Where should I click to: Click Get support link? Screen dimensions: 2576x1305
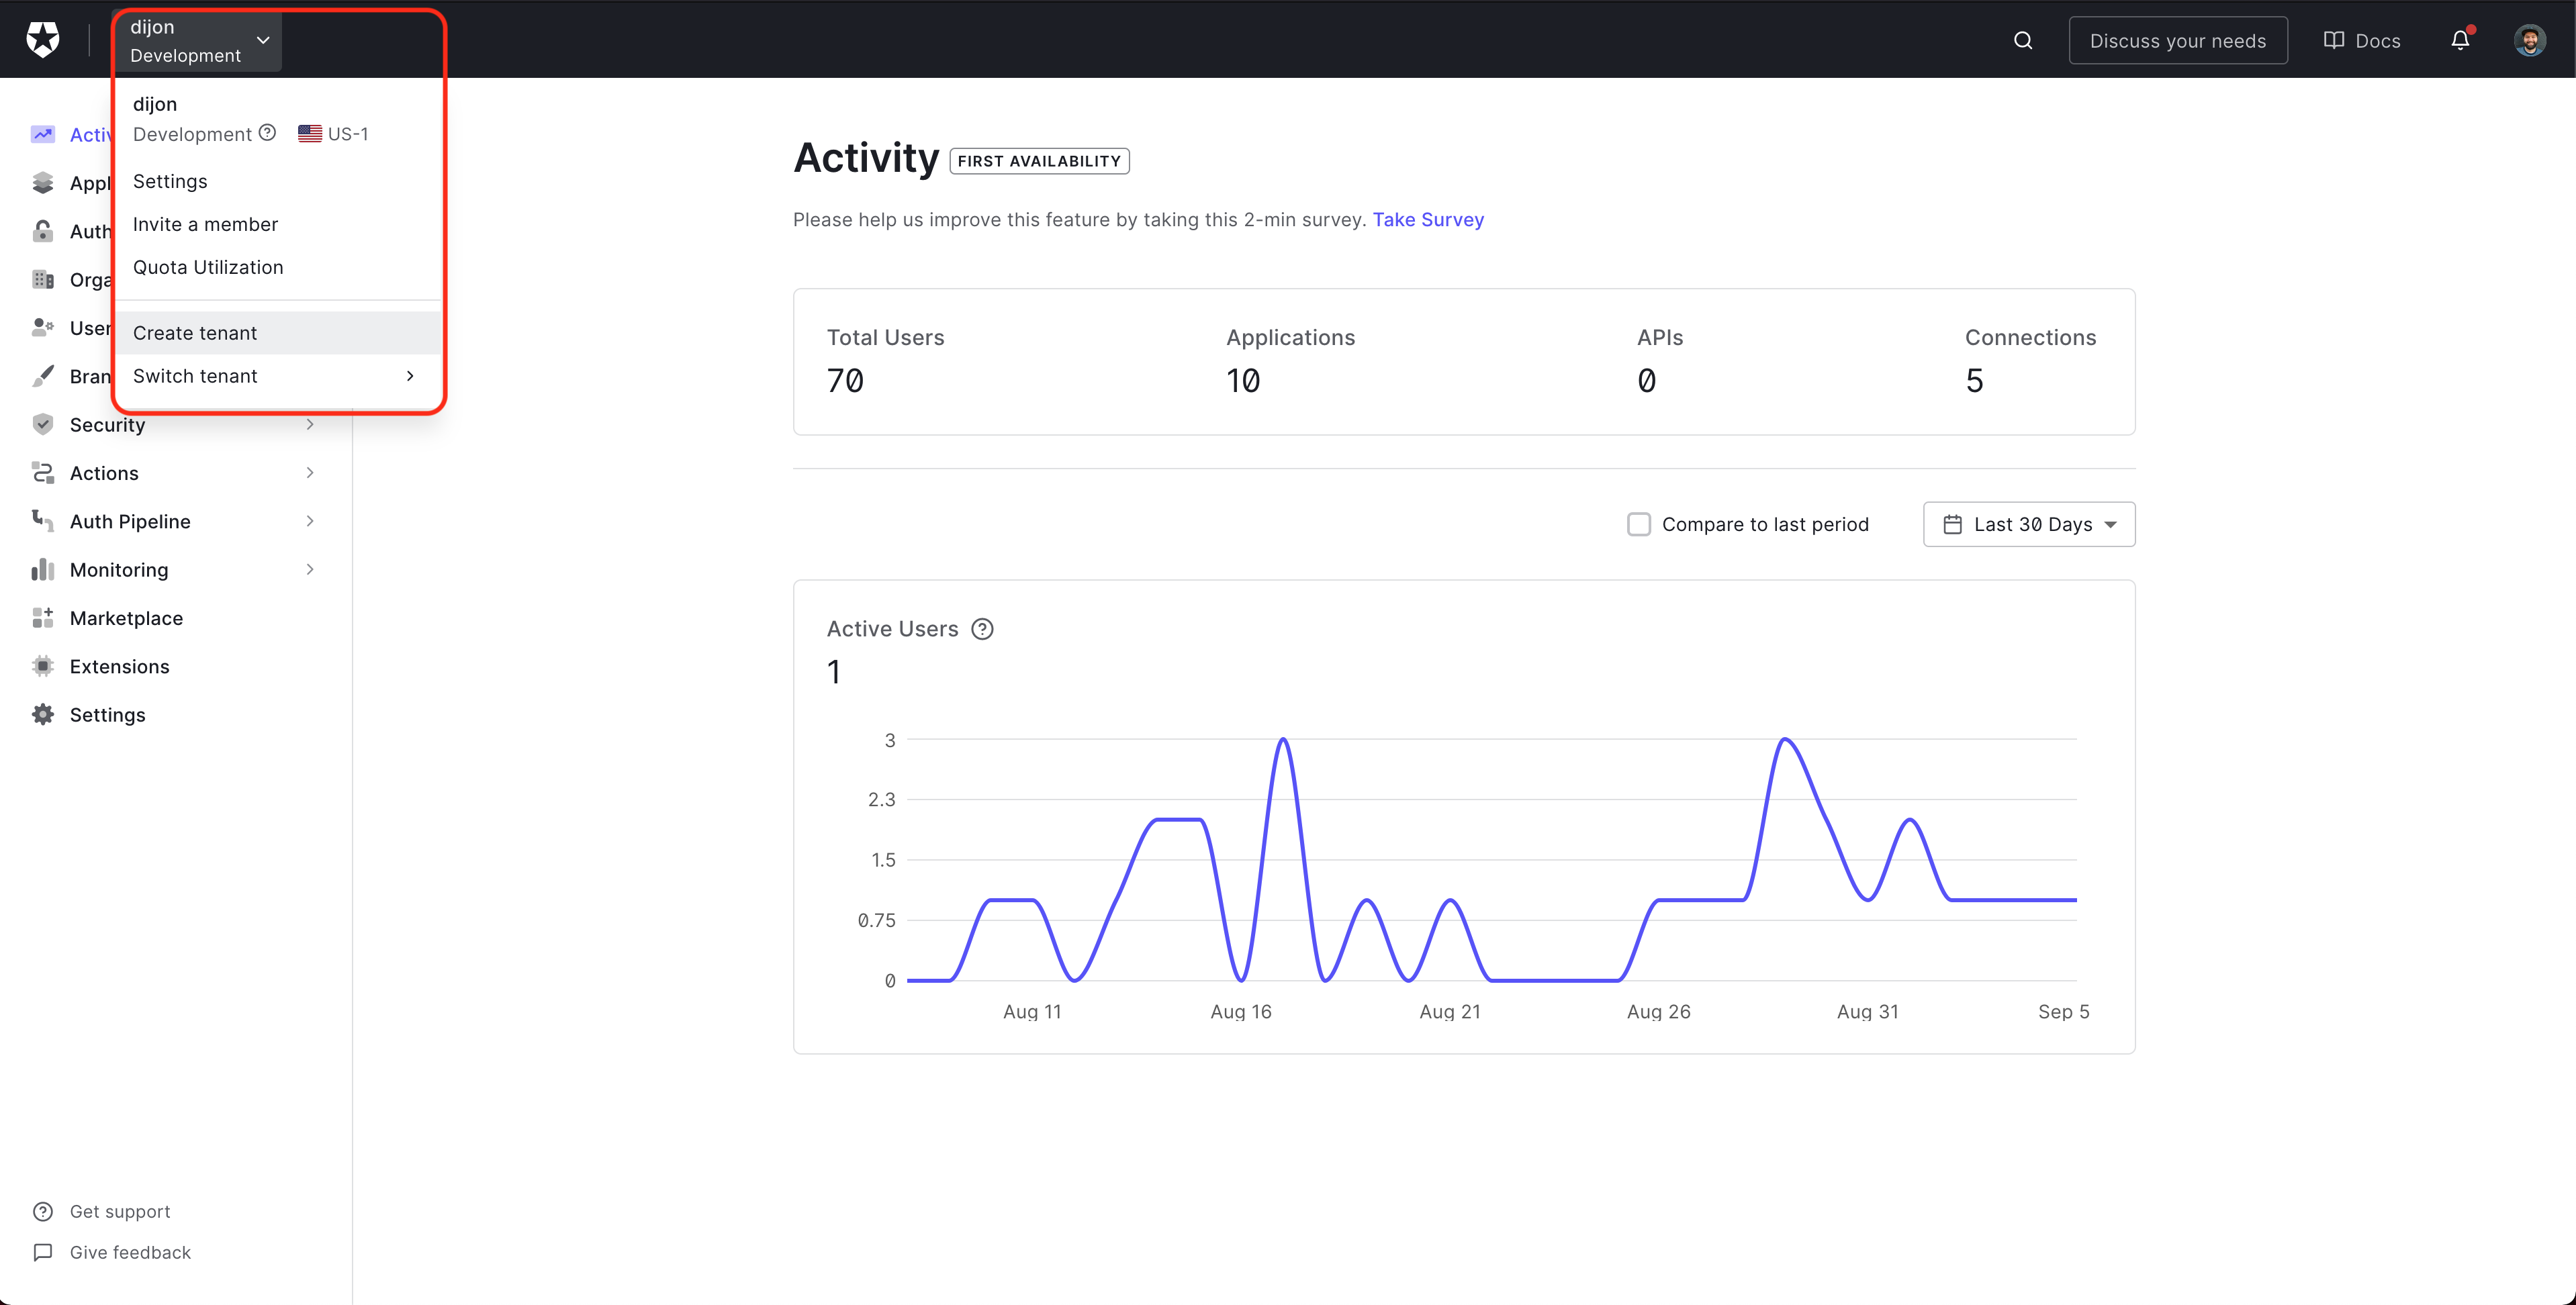click(120, 1211)
